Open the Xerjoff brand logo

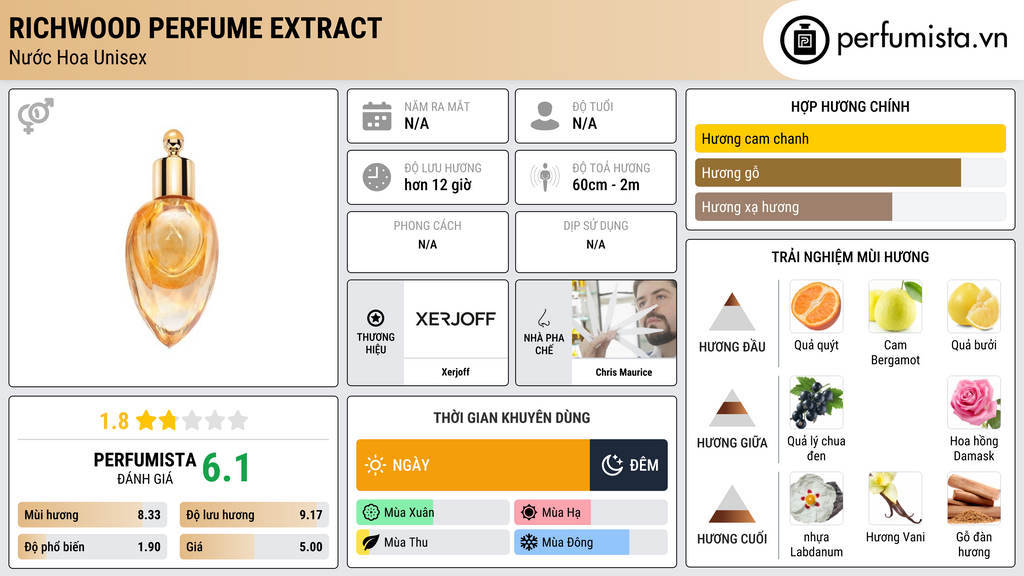455,319
